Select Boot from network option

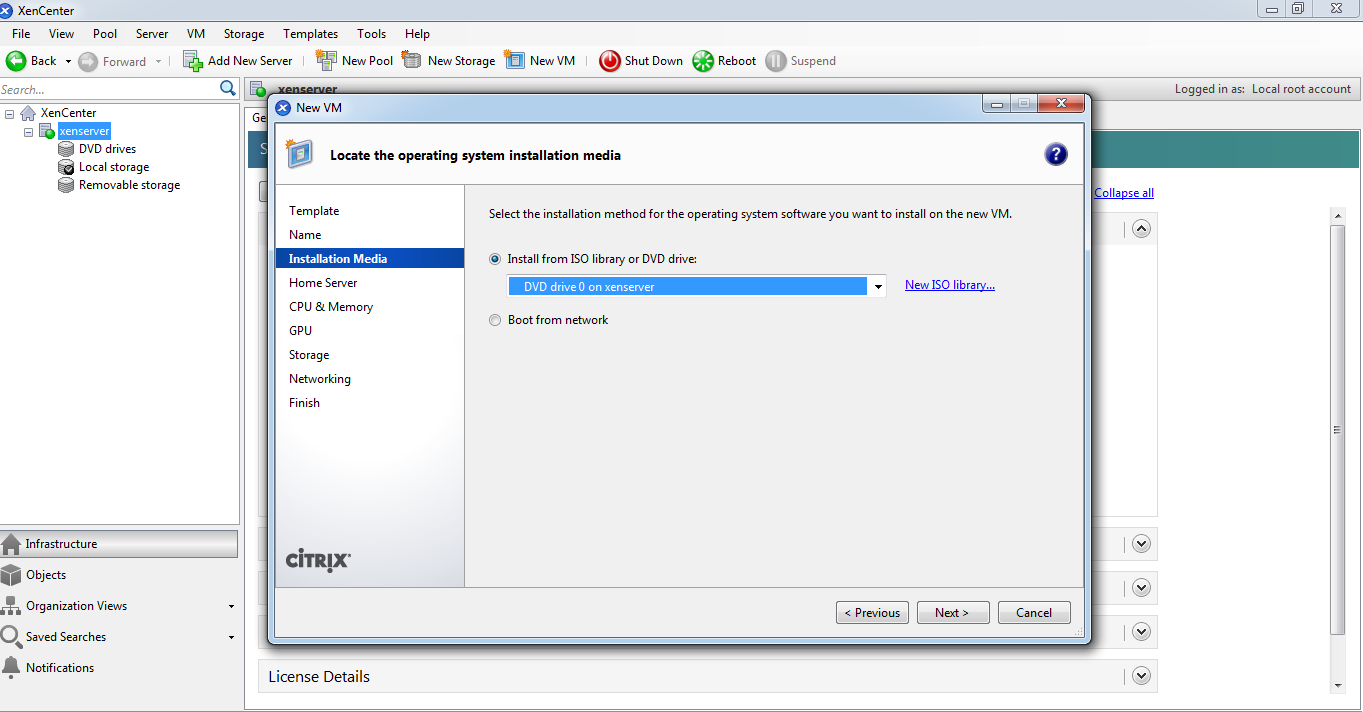495,320
